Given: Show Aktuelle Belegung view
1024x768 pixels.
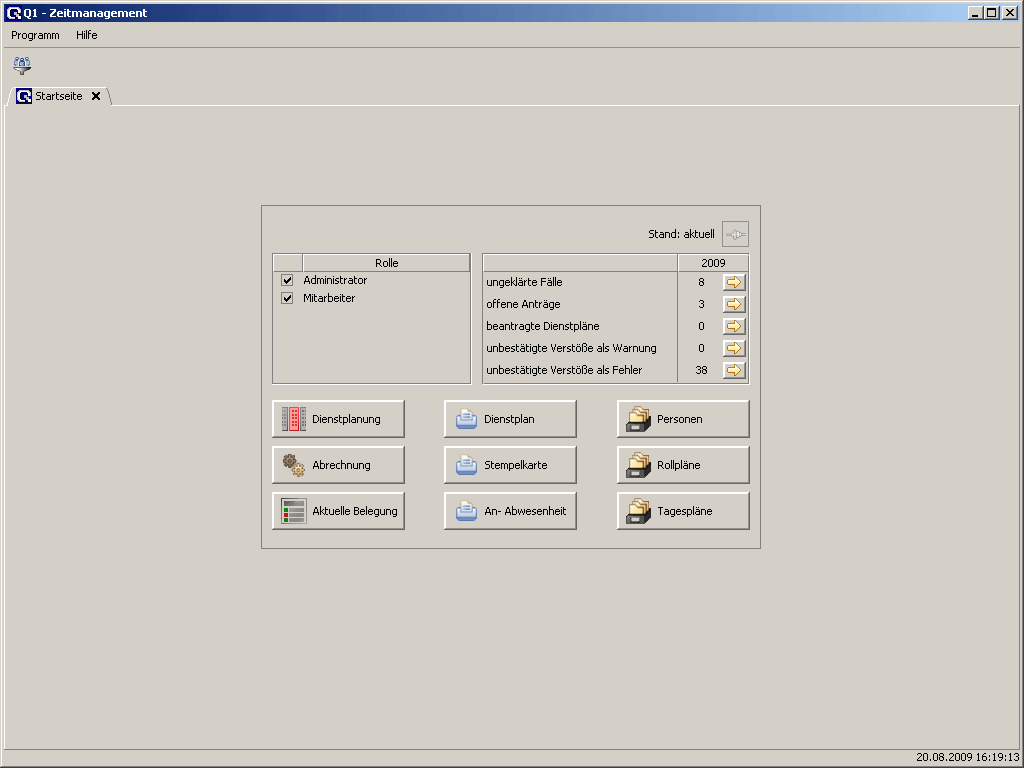Looking at the screenshot, I should click(338, 511).
